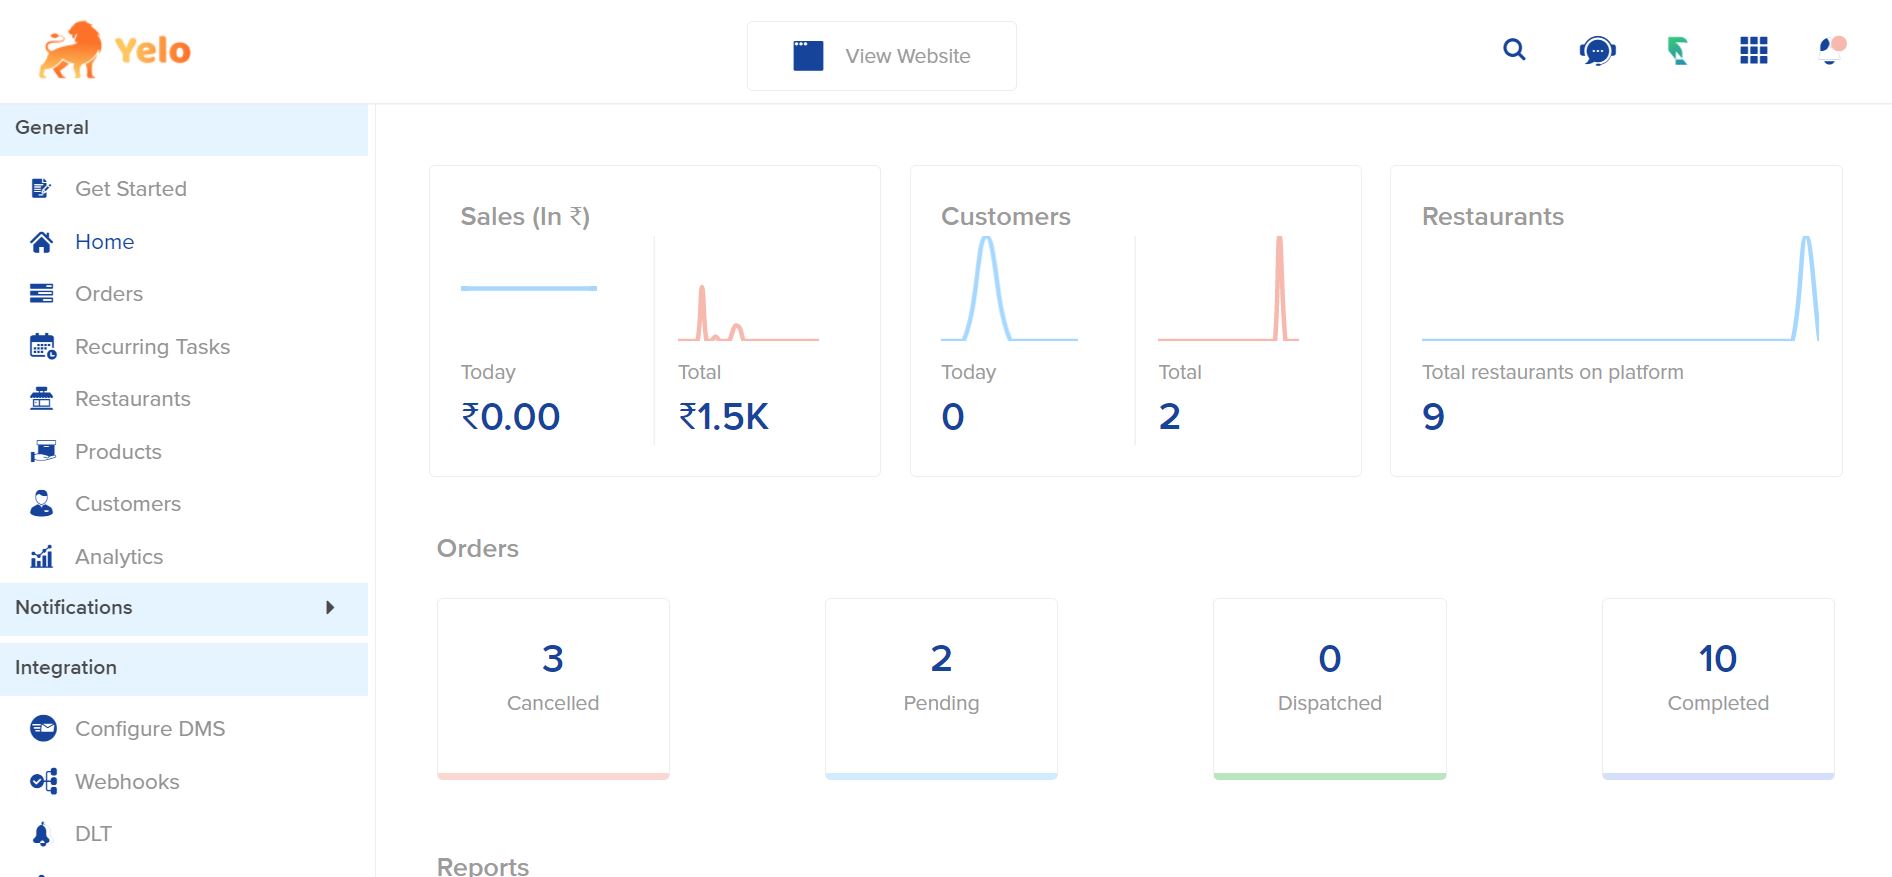The width and height of the screenshot is (1892, 877).
Task: Click the Recurring Tasks calendar icon
Action: coord(42,347)
